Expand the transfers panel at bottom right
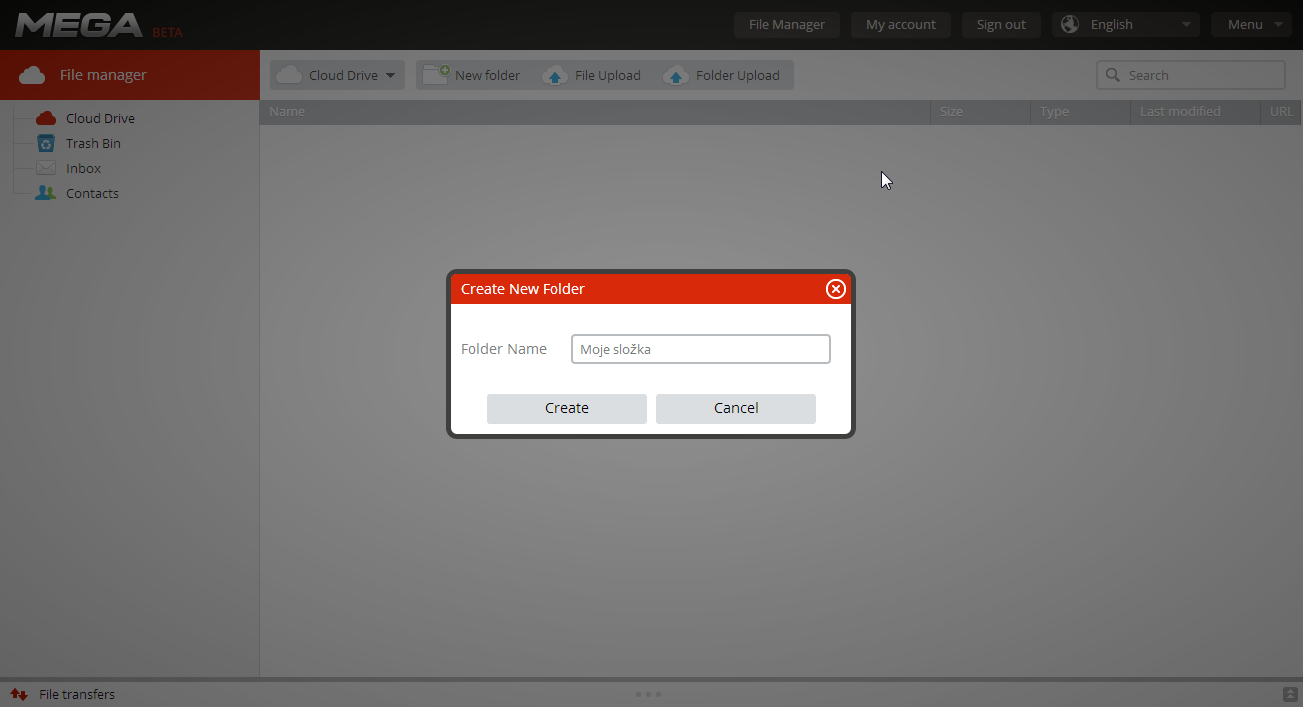Image resolution: width=1303 pixels, height=707 pixels. click(1290, 694)
